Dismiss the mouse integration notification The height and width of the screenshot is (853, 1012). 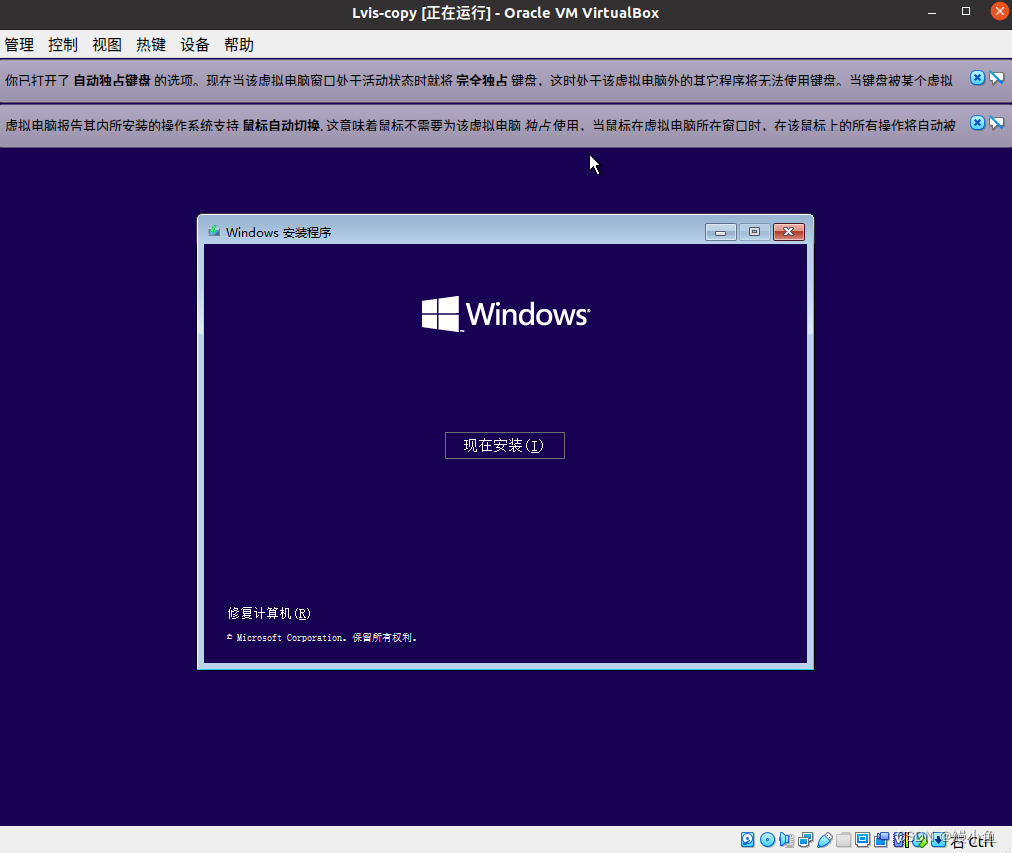977,123
